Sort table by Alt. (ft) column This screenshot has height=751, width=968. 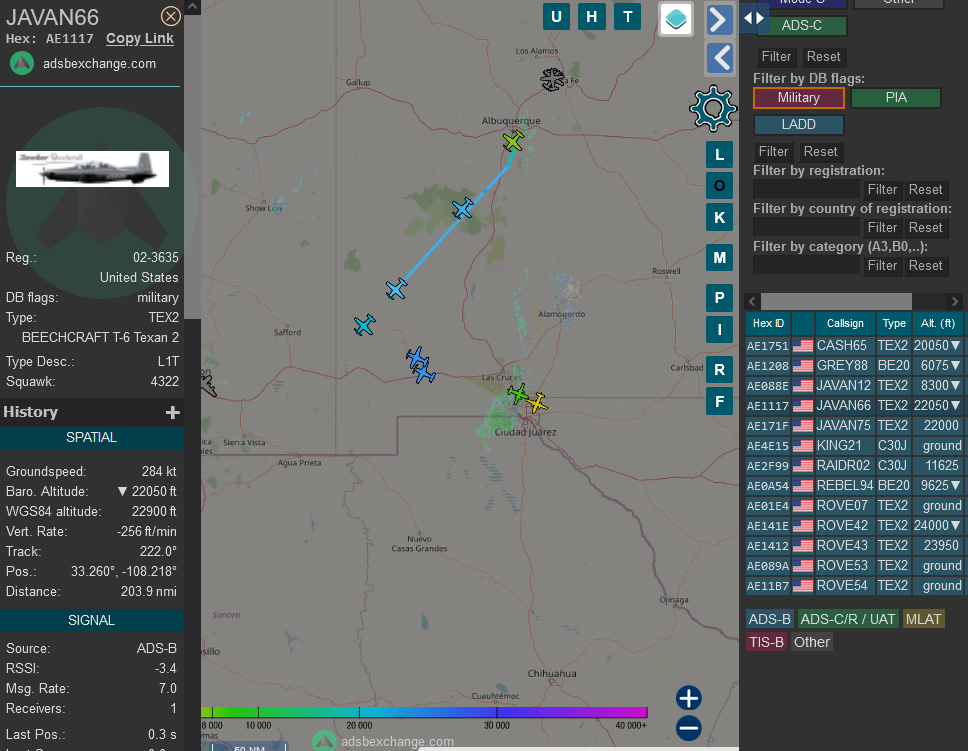(x=937, y=323)
